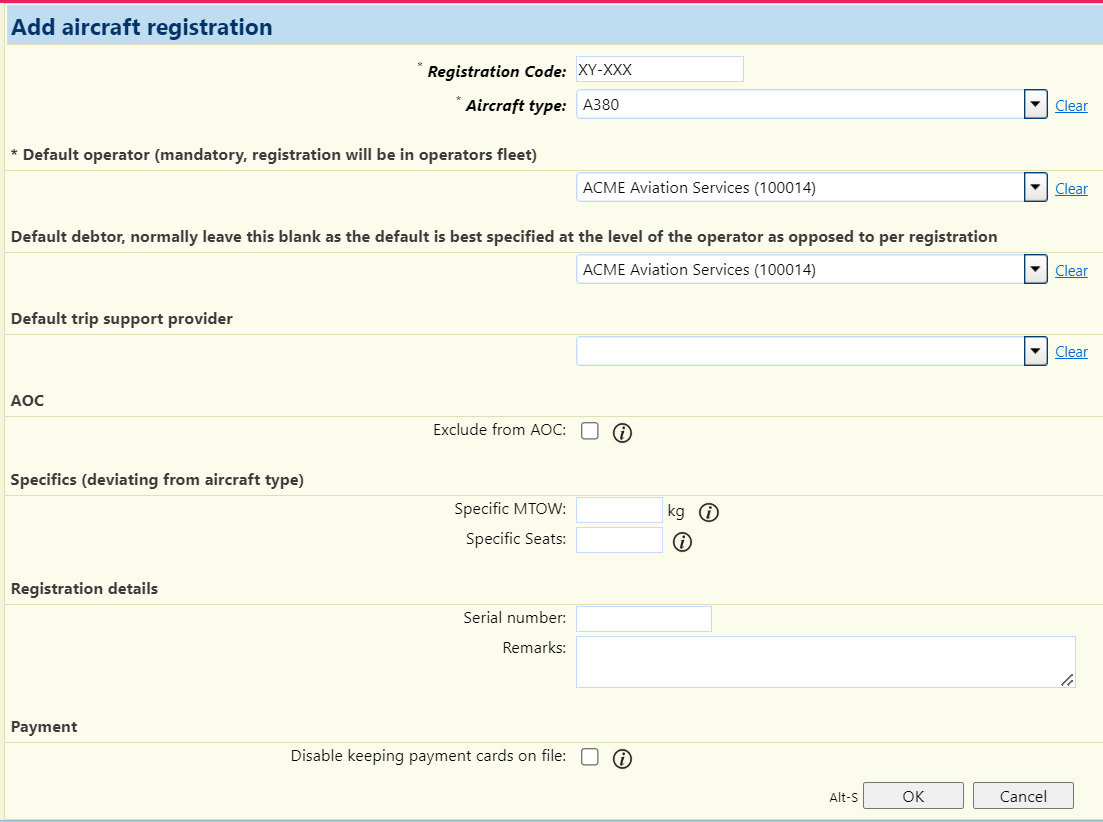This screenshot has height=822, width=1103.
Task: Click the Specific MTOW label
Action: (510, 508)
